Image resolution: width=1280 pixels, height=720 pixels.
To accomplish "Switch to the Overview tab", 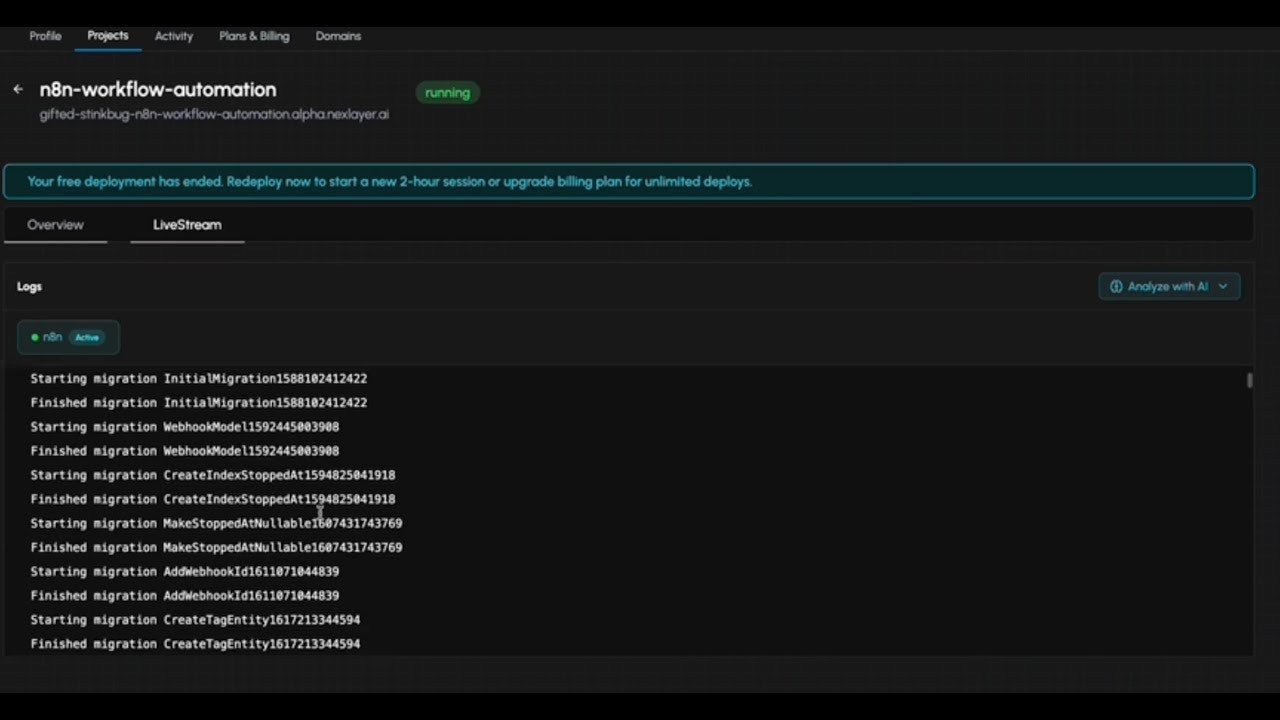I will [x=55, y=224].
